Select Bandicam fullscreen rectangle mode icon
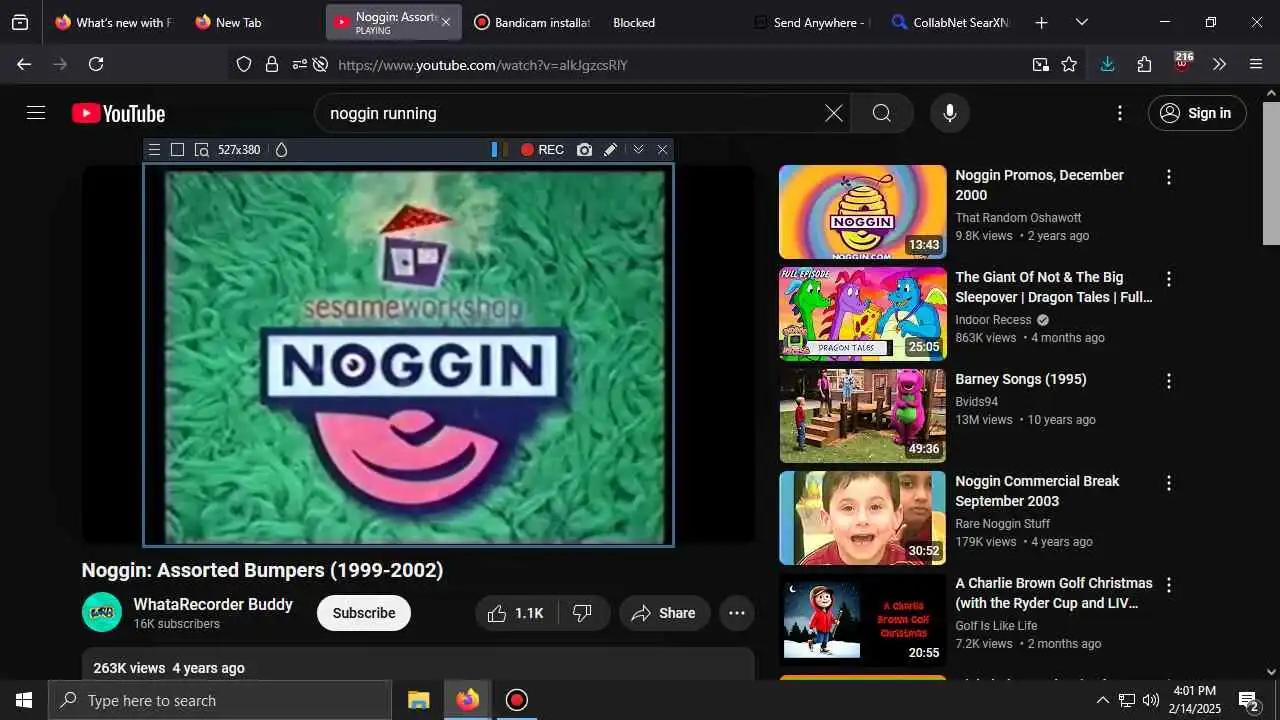The height and width of the screenshot is (720, 1280). [177, 150]
